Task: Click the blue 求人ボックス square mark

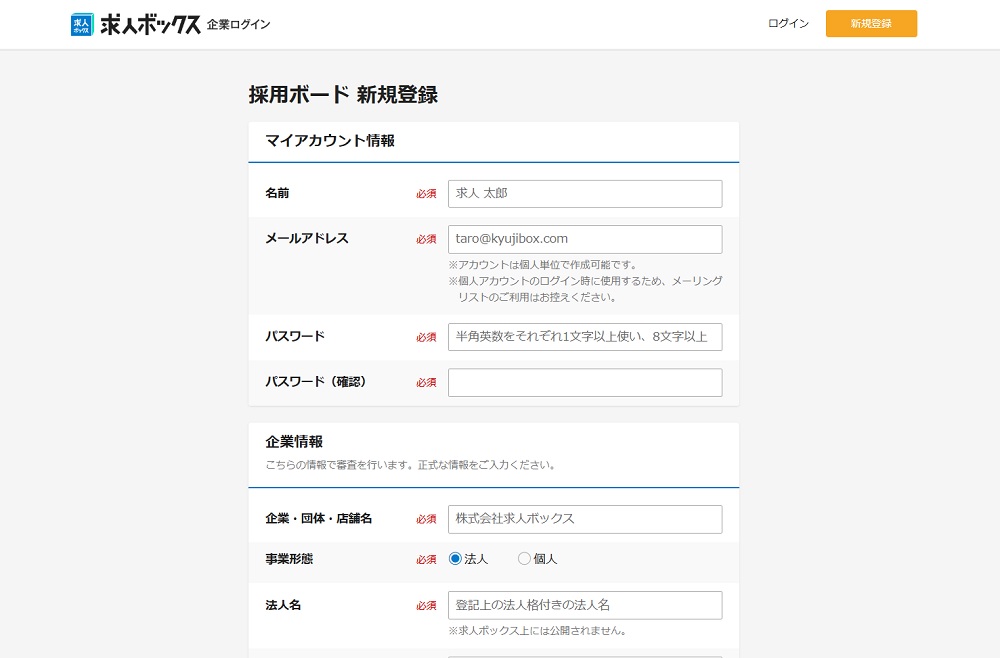Action: pyautogui.click(x=82, y=22)
